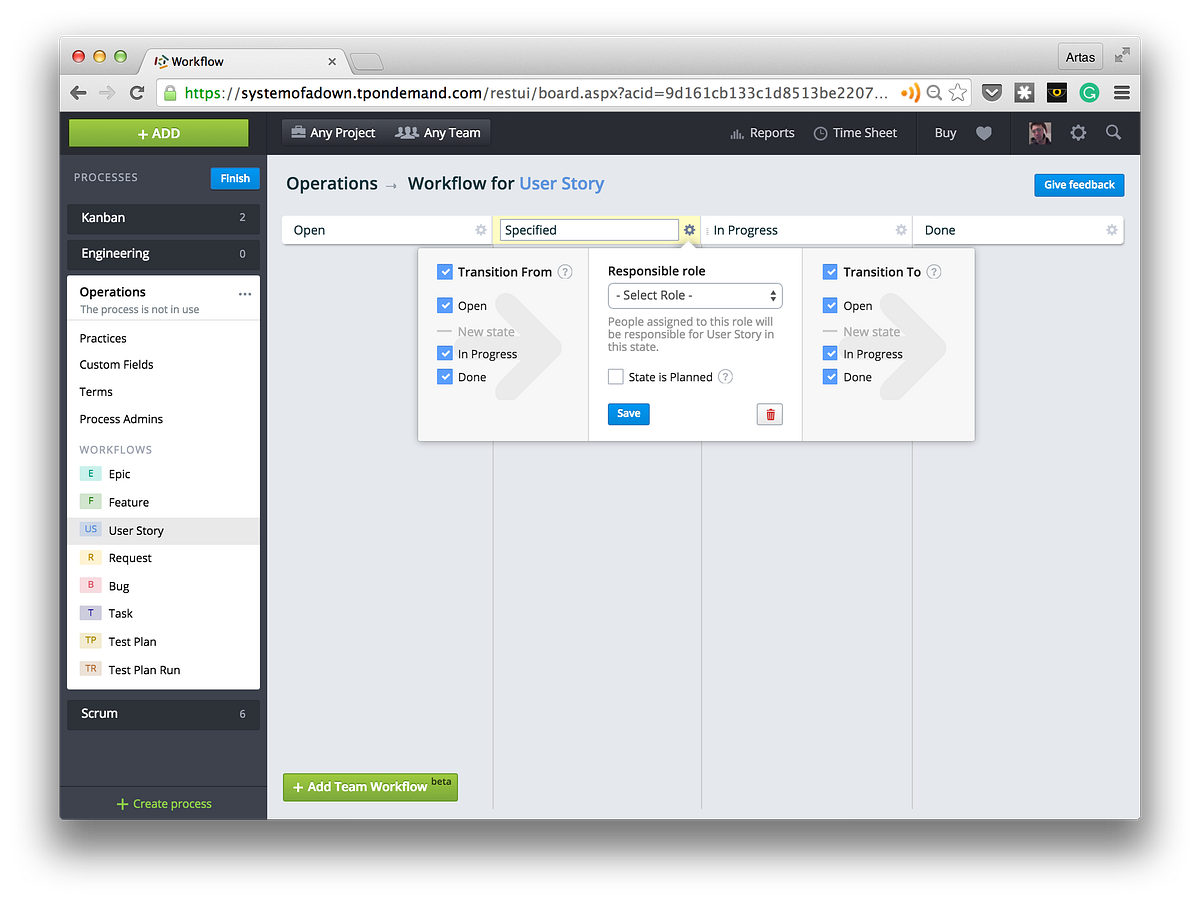Screen dimensions: 1200x902
Task: Click the Buy link
Action: click(x=945, y=133)
